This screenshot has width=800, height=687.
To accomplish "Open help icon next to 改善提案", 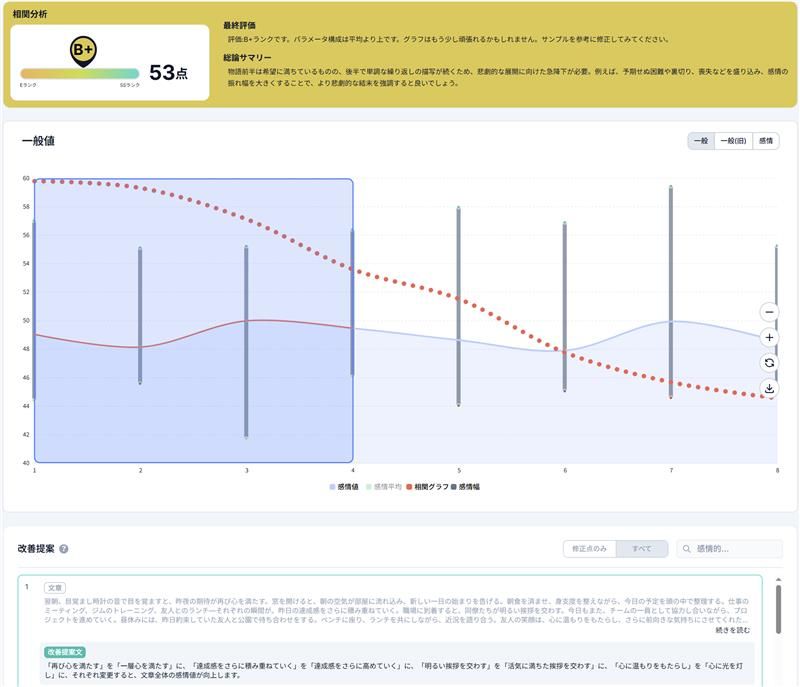I will 64,549.
